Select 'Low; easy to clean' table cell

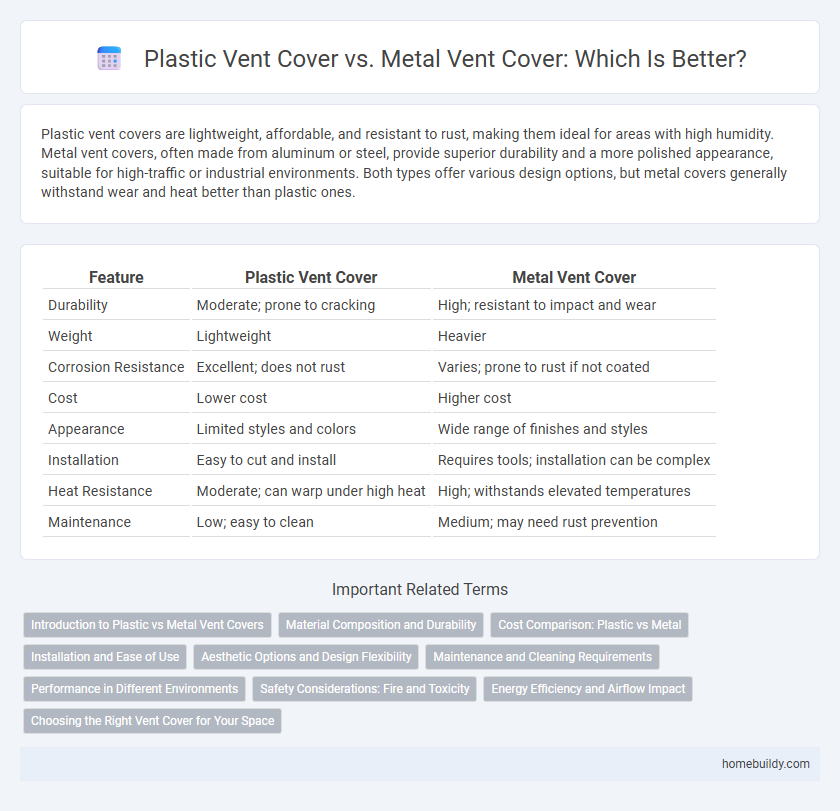click(255, 522)
